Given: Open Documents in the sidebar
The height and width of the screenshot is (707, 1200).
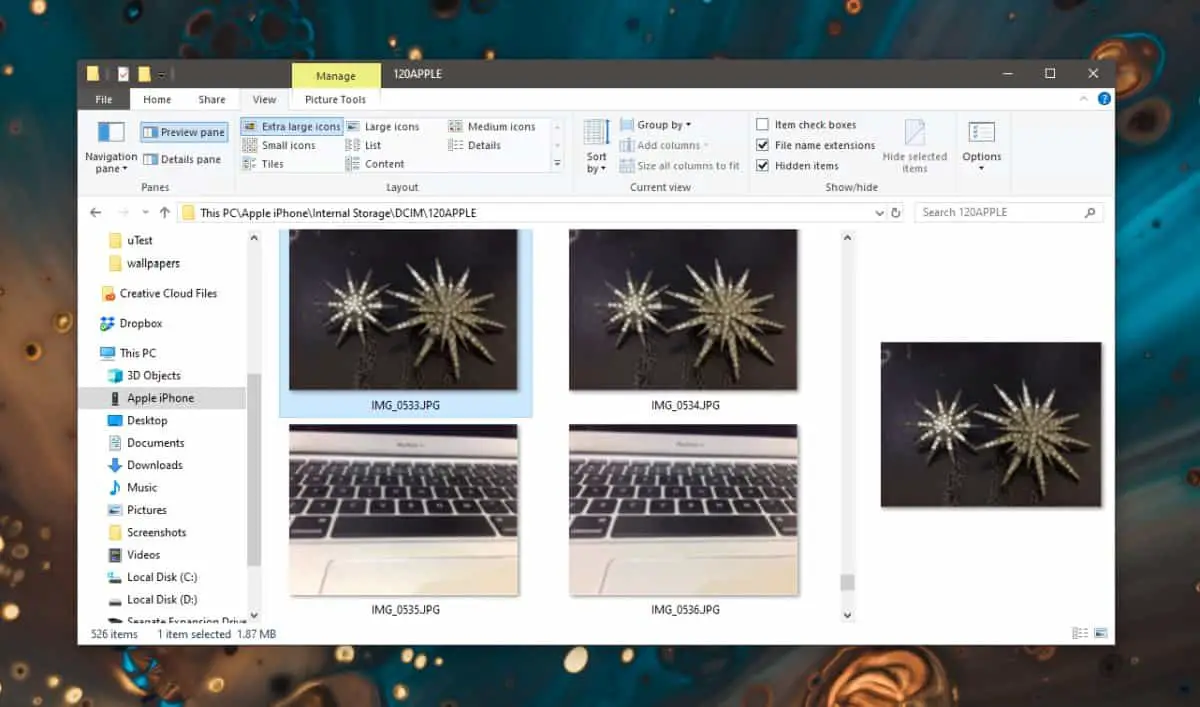Looking at the screenshot, I should [x=146, y=443].
